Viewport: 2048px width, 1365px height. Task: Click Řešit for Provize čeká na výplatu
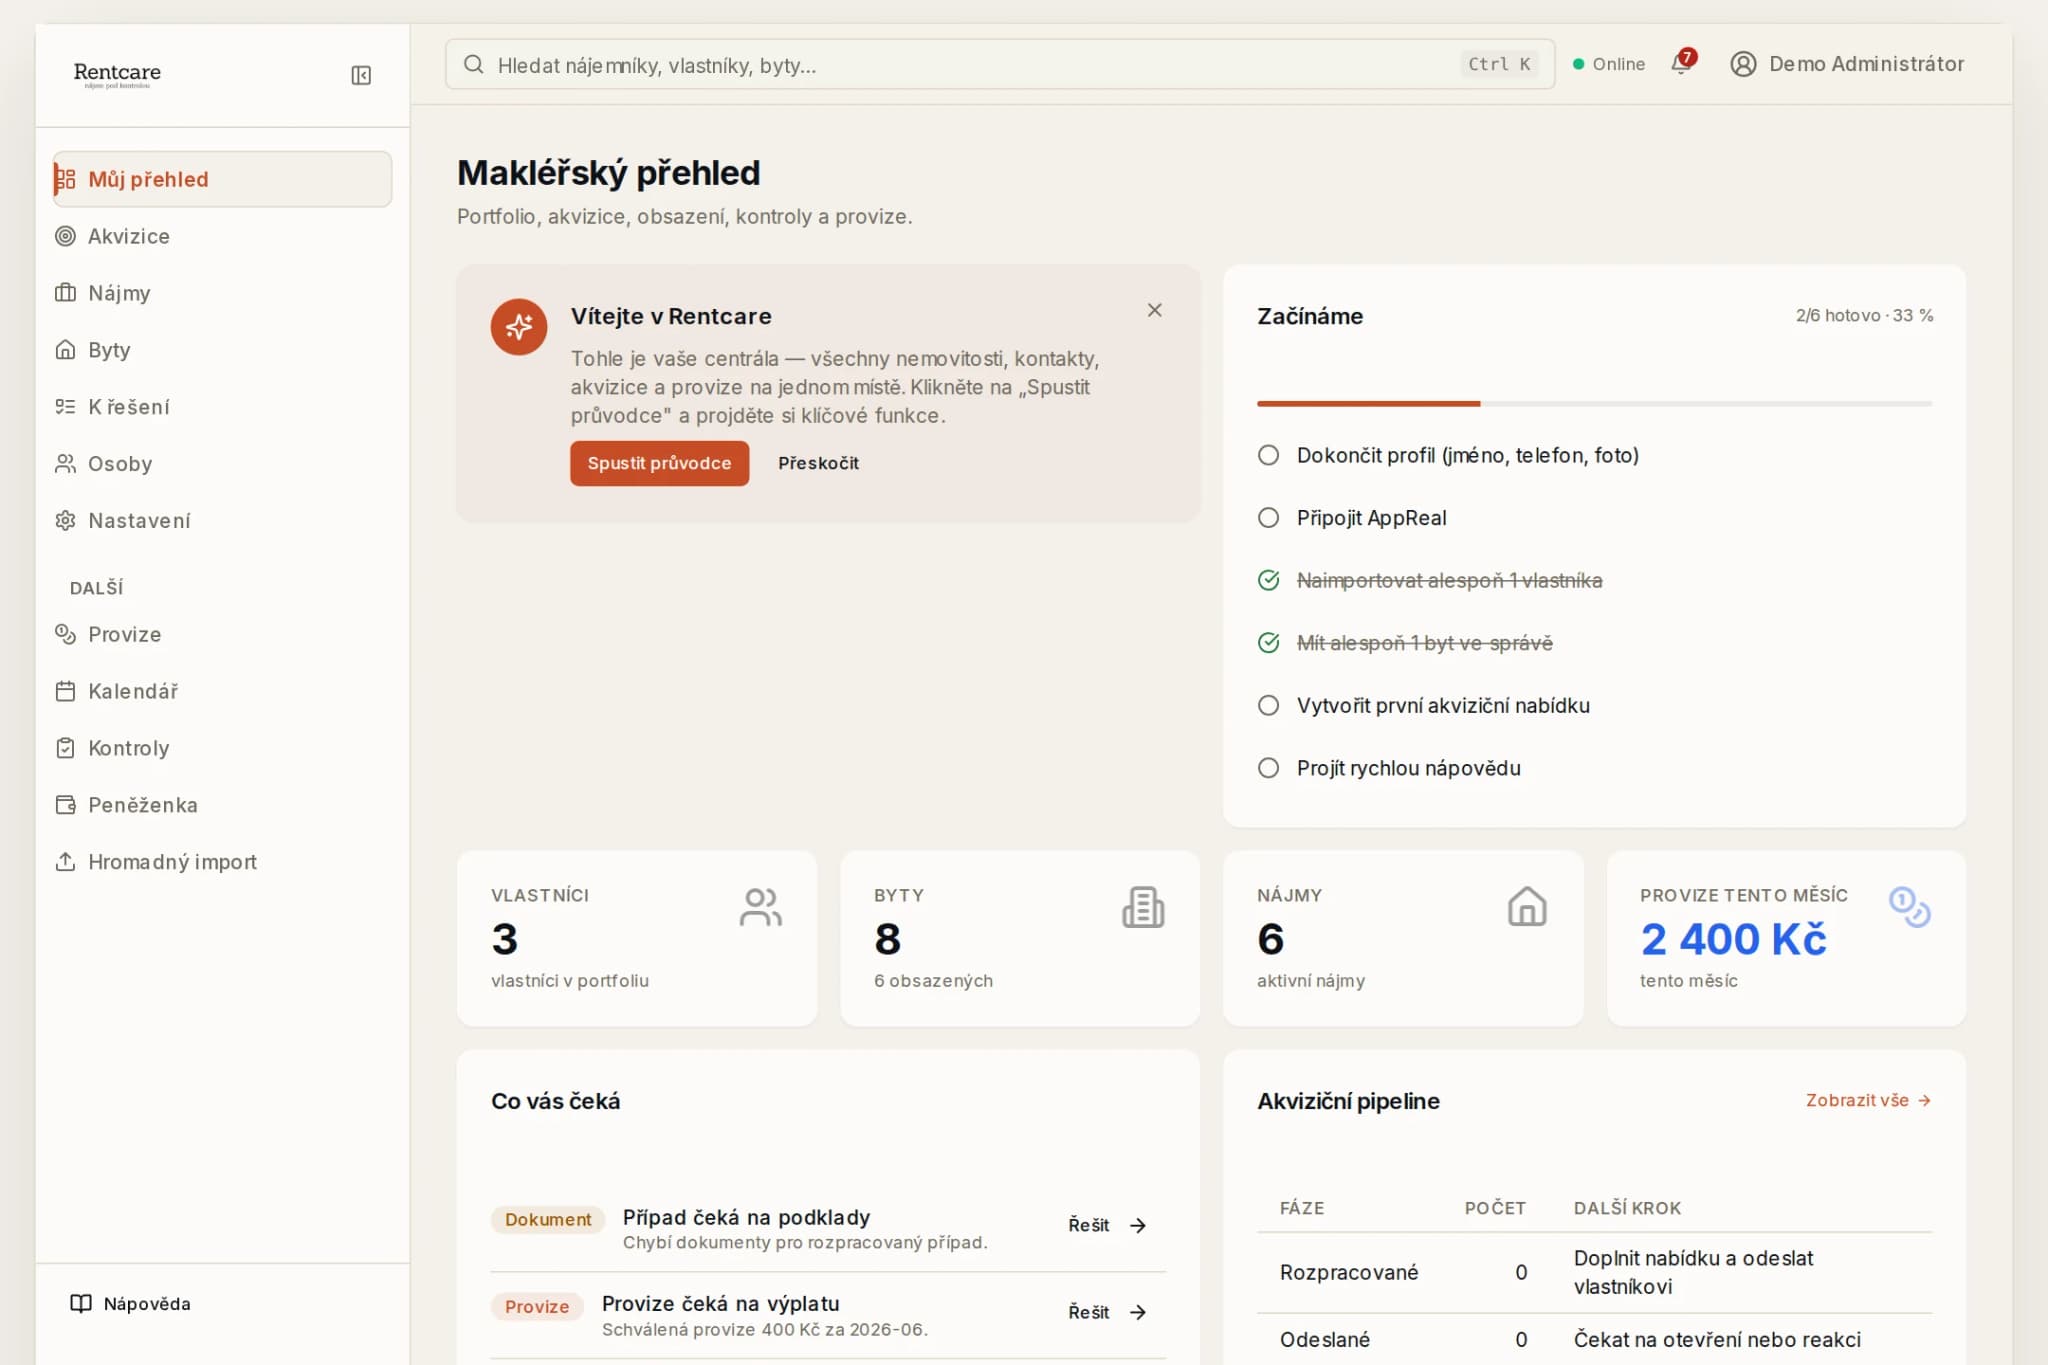pos(1107,1313)
